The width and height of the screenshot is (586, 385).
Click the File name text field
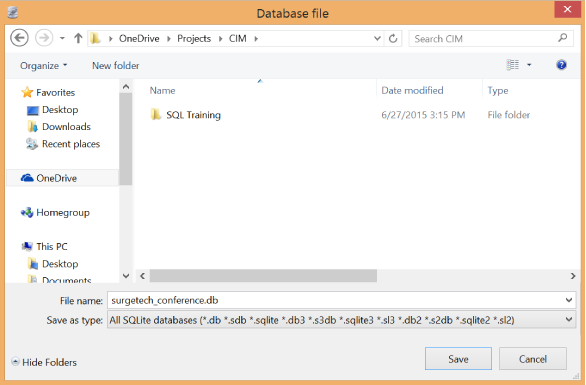335,301
